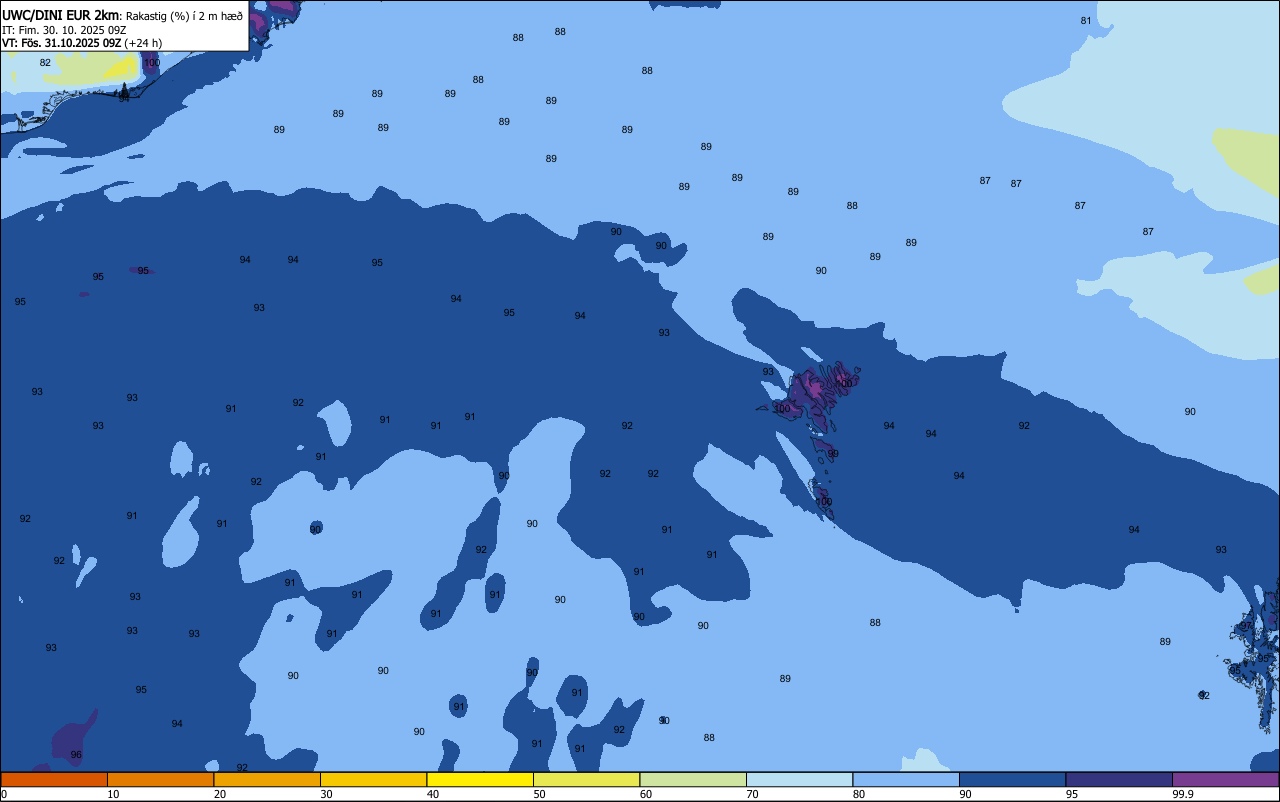1280x802 pixels.
Task: Click the "50" legend tick label
Action: [539, 794]
